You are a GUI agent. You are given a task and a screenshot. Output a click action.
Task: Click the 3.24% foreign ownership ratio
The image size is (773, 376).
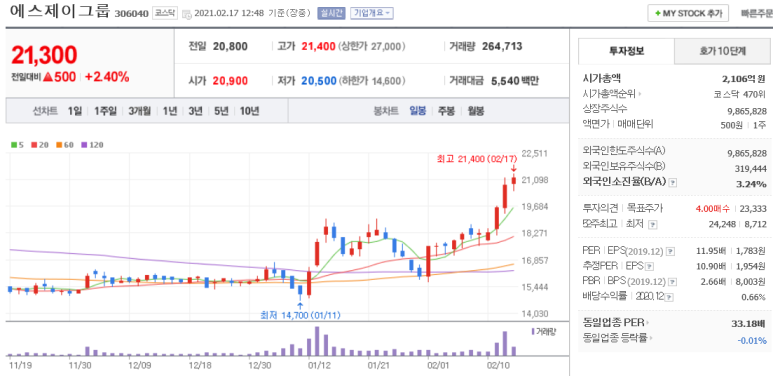point(752,183)
